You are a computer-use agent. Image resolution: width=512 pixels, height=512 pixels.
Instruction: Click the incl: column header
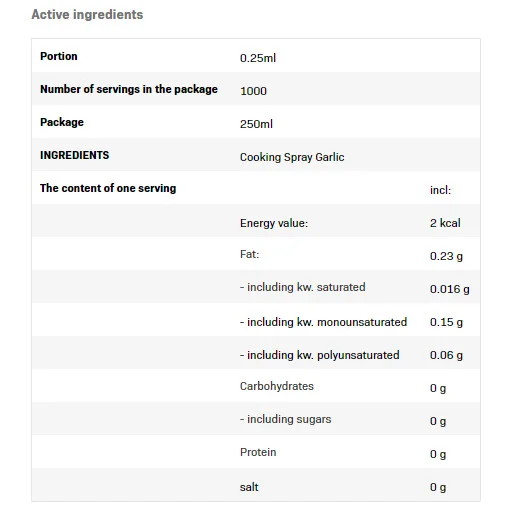click(x=440, y=190)
